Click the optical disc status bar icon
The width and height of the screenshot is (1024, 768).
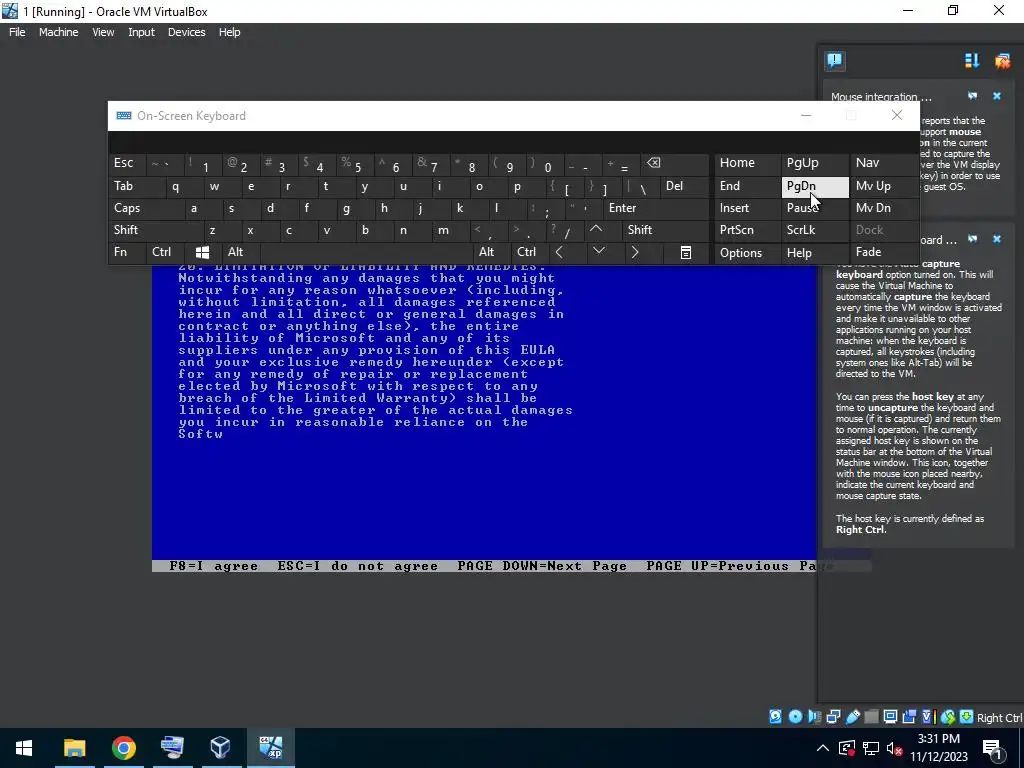(x=795, y=717)
